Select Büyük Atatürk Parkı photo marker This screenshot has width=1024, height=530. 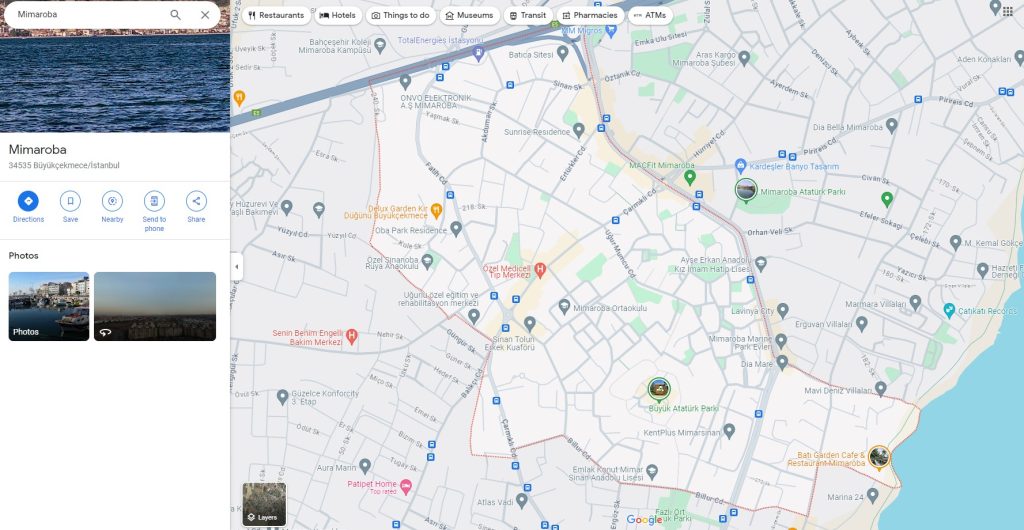pos(659,389)
